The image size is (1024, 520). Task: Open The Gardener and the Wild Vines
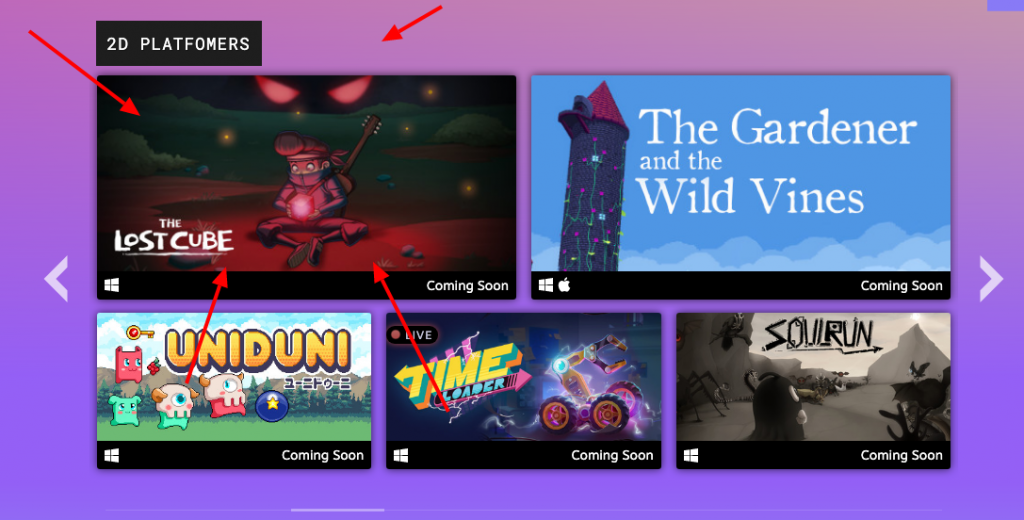coord(741,187)
